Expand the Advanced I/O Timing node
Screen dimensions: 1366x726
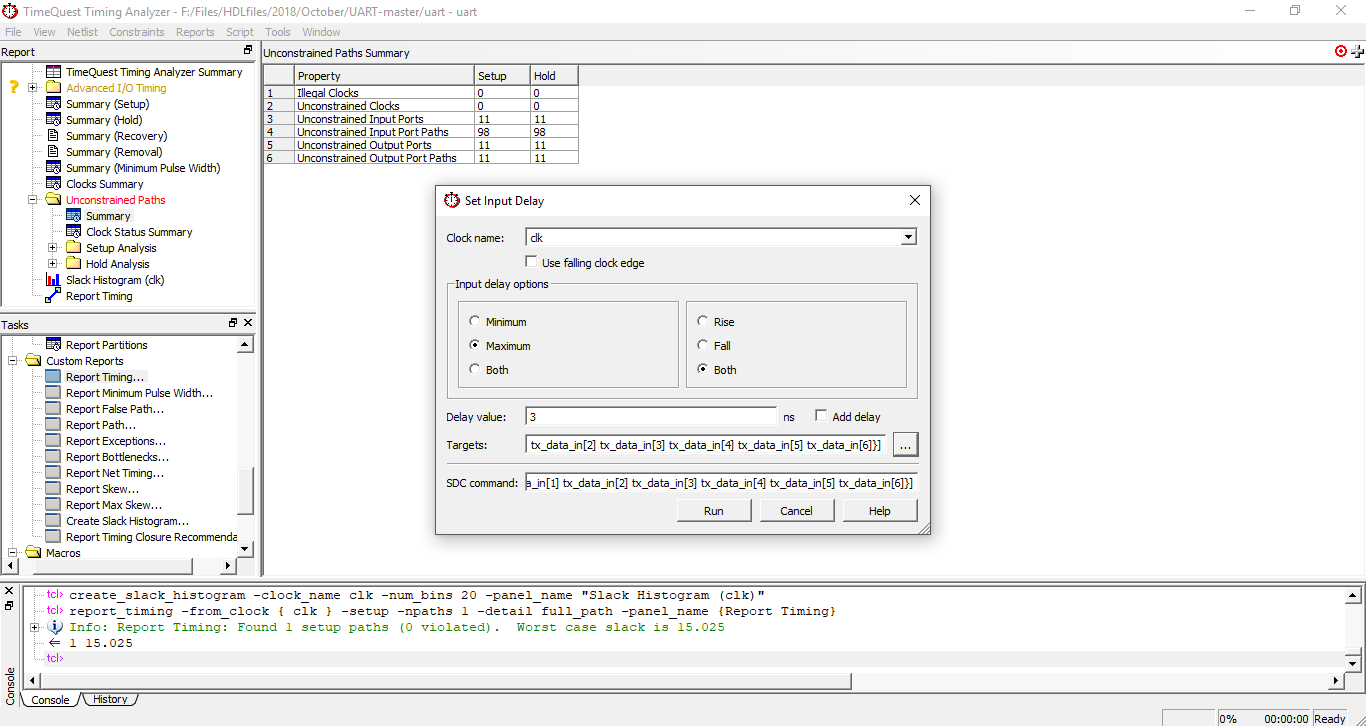[x=33, y=88]
